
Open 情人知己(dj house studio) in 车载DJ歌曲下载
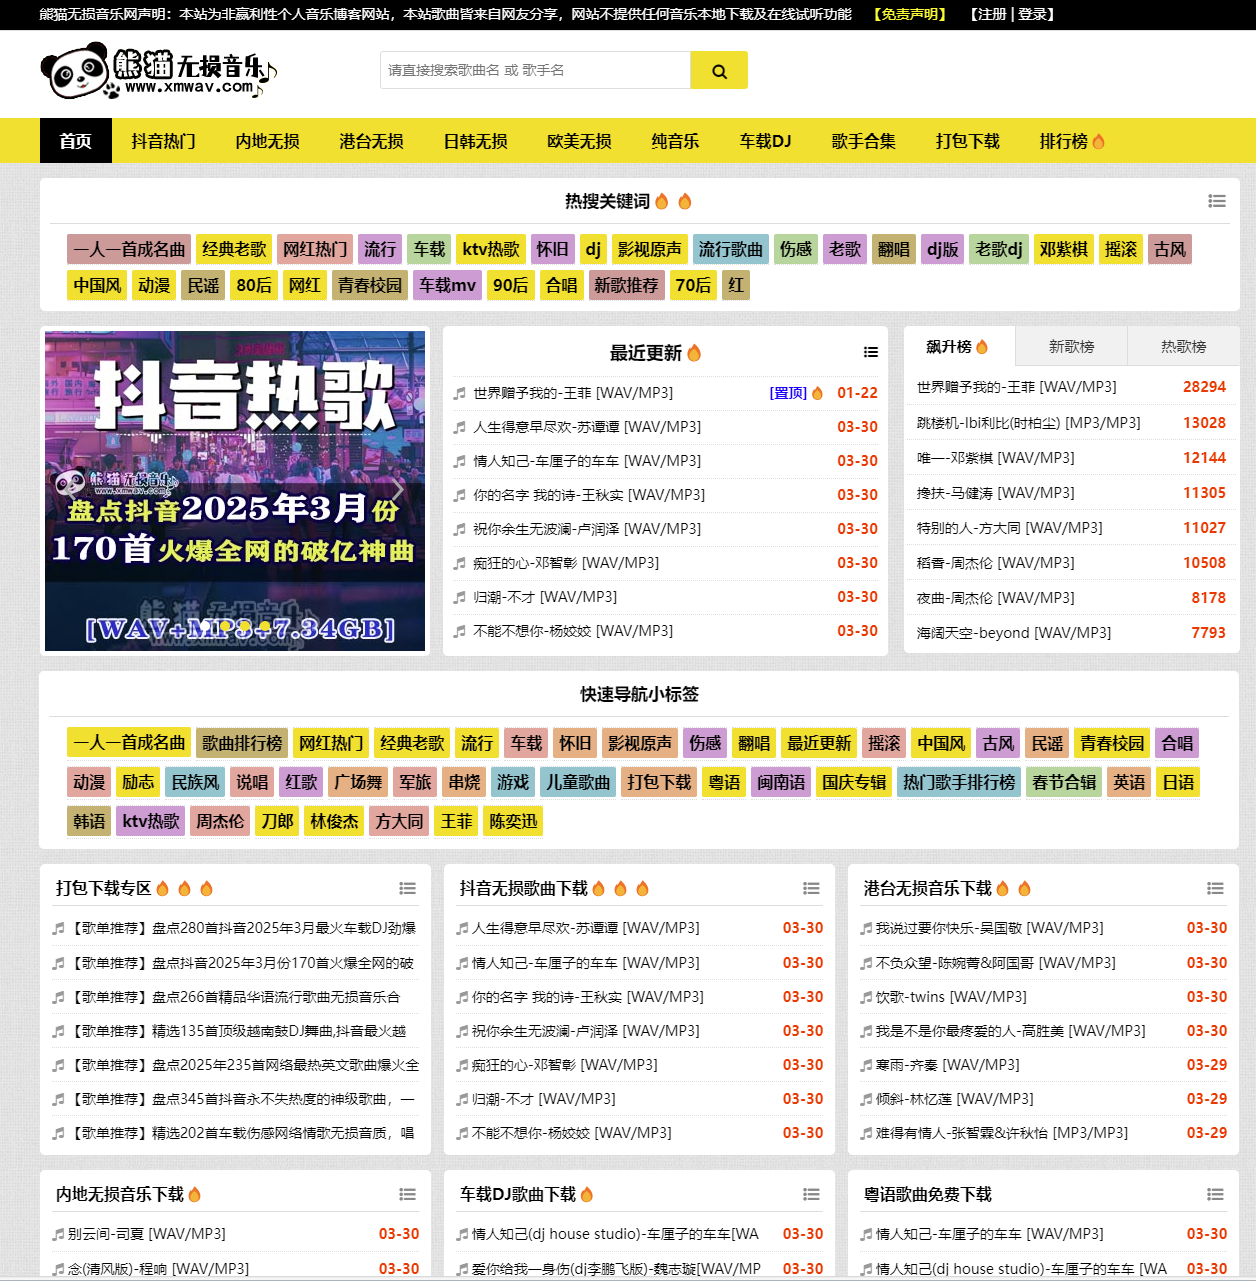[x=615, y=1234]
